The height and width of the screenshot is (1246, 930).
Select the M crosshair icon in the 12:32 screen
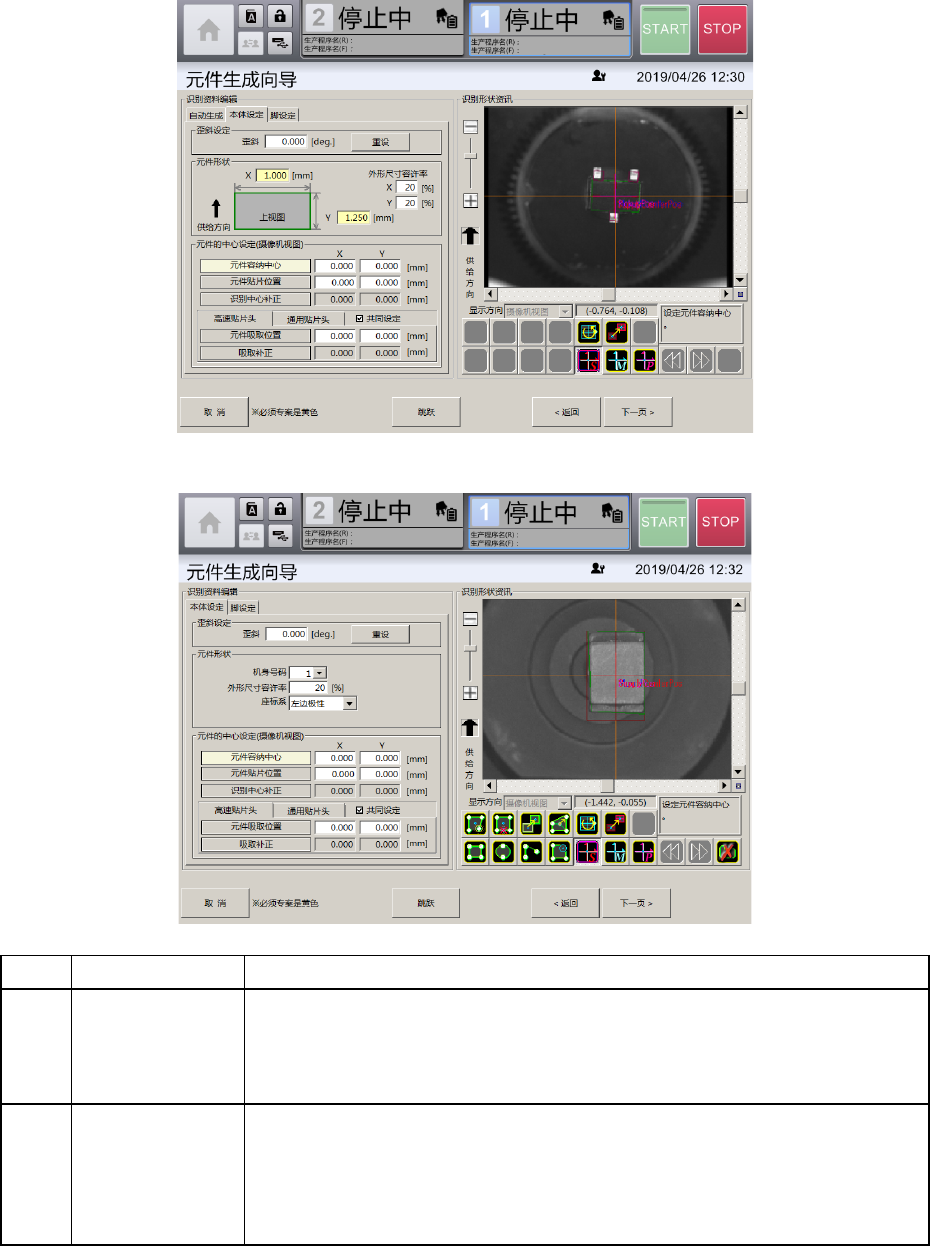617,852
